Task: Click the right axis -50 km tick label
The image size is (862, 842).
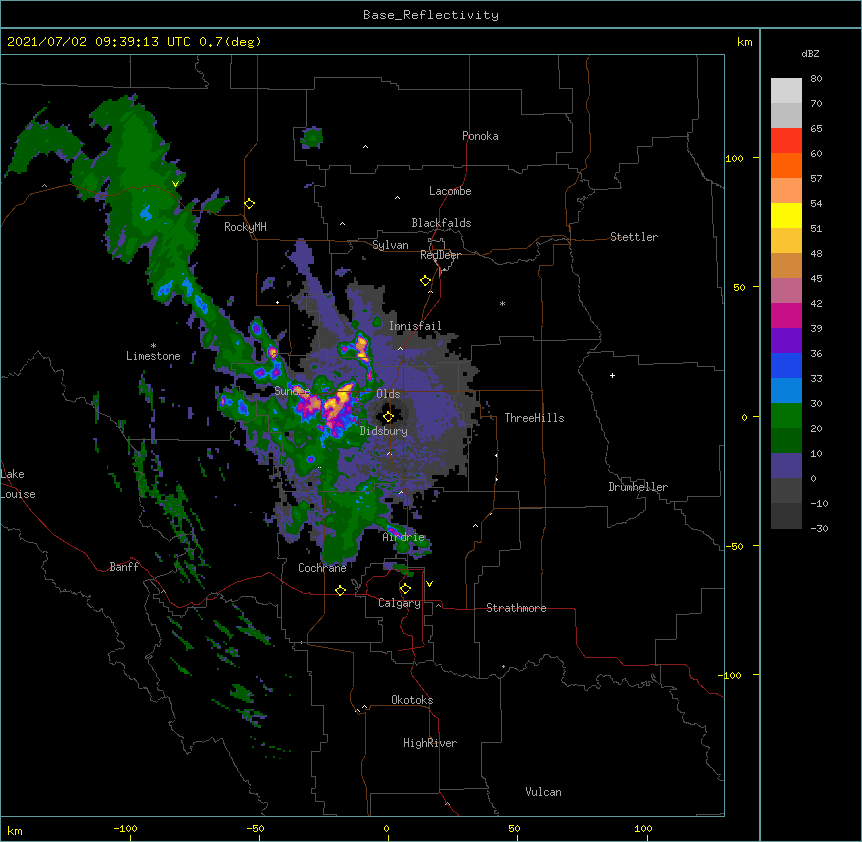Action: [734, 546]
